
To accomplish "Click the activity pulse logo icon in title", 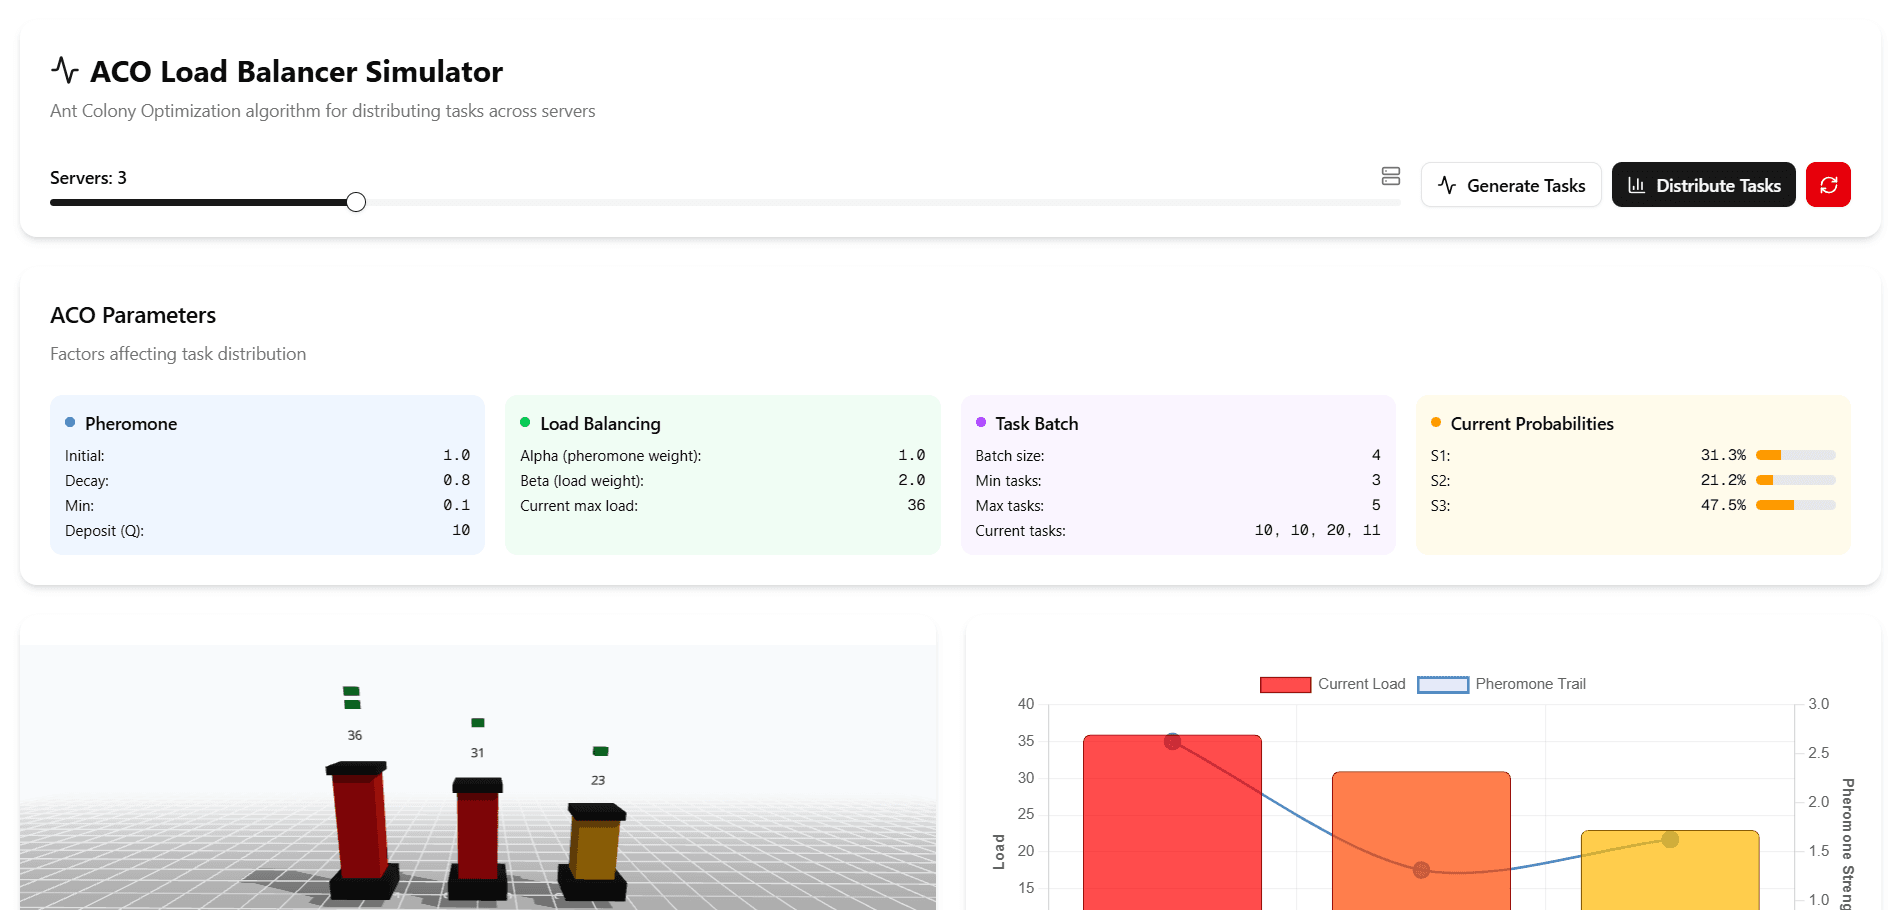I will [65, 70].
